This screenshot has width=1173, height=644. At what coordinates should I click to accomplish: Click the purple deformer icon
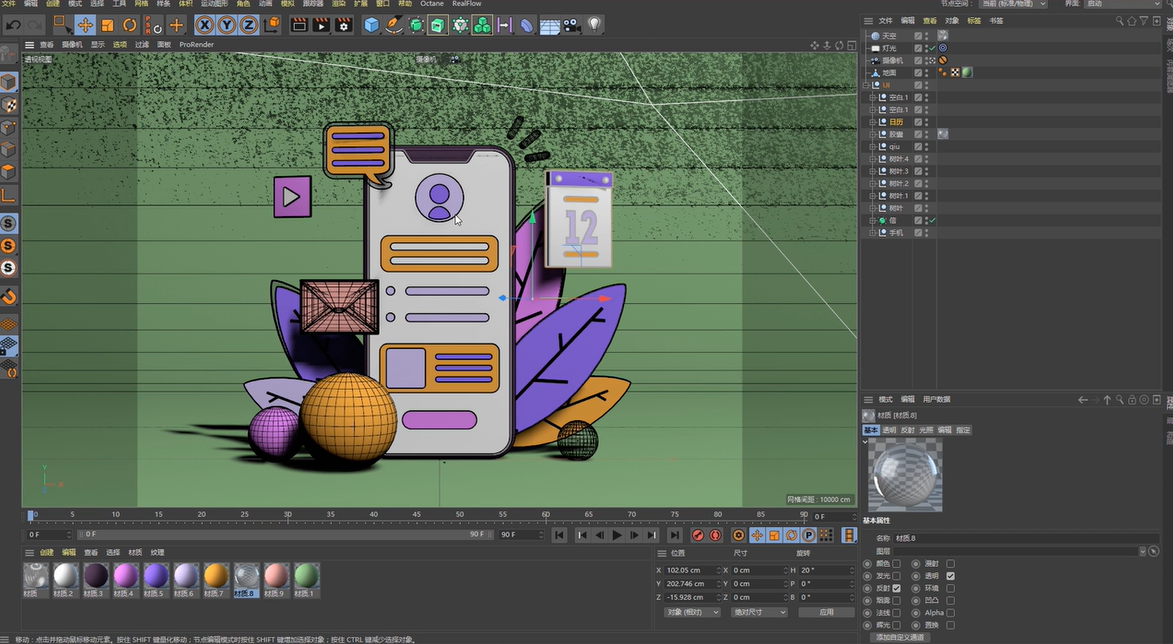(x=527, y=25)
